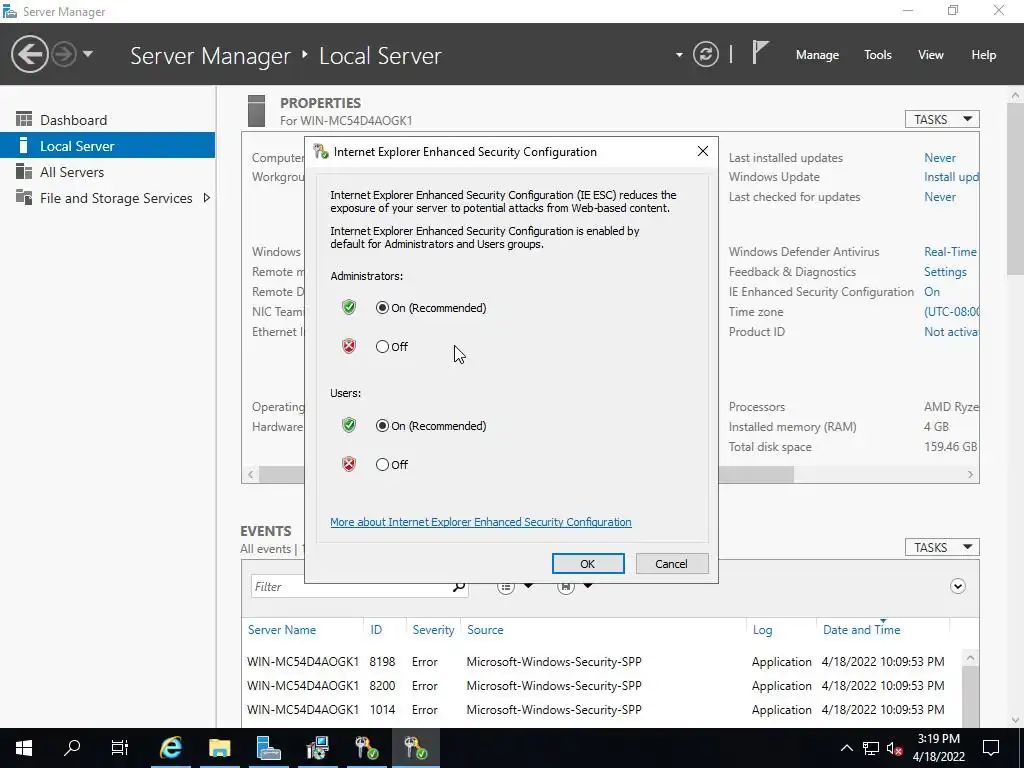Sort events by Source column
The image size is (1024, 768).
tap(485, 630)
